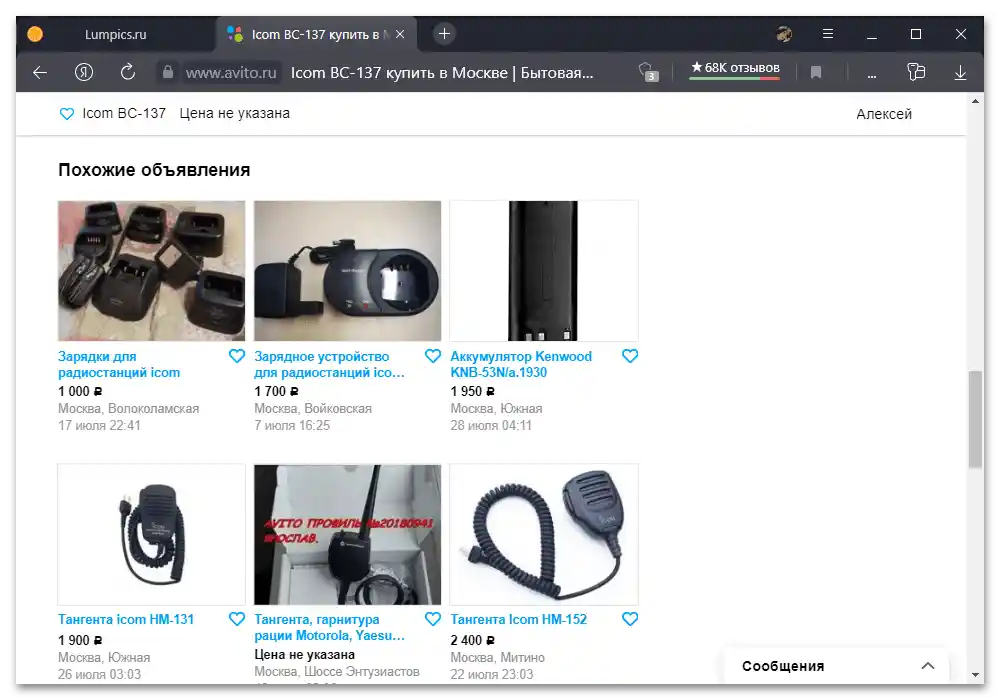Click the padlock site security icon

(x=168, y=72)
